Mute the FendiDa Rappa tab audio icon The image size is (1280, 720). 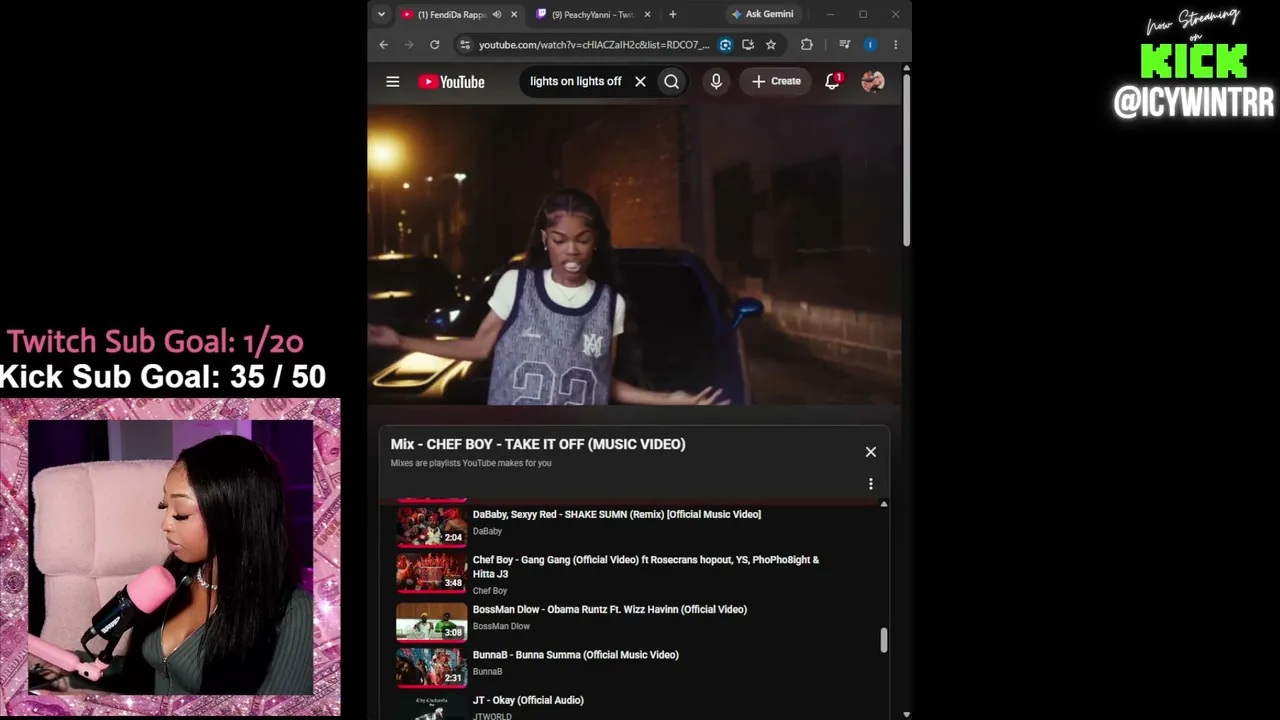point(497,15)
